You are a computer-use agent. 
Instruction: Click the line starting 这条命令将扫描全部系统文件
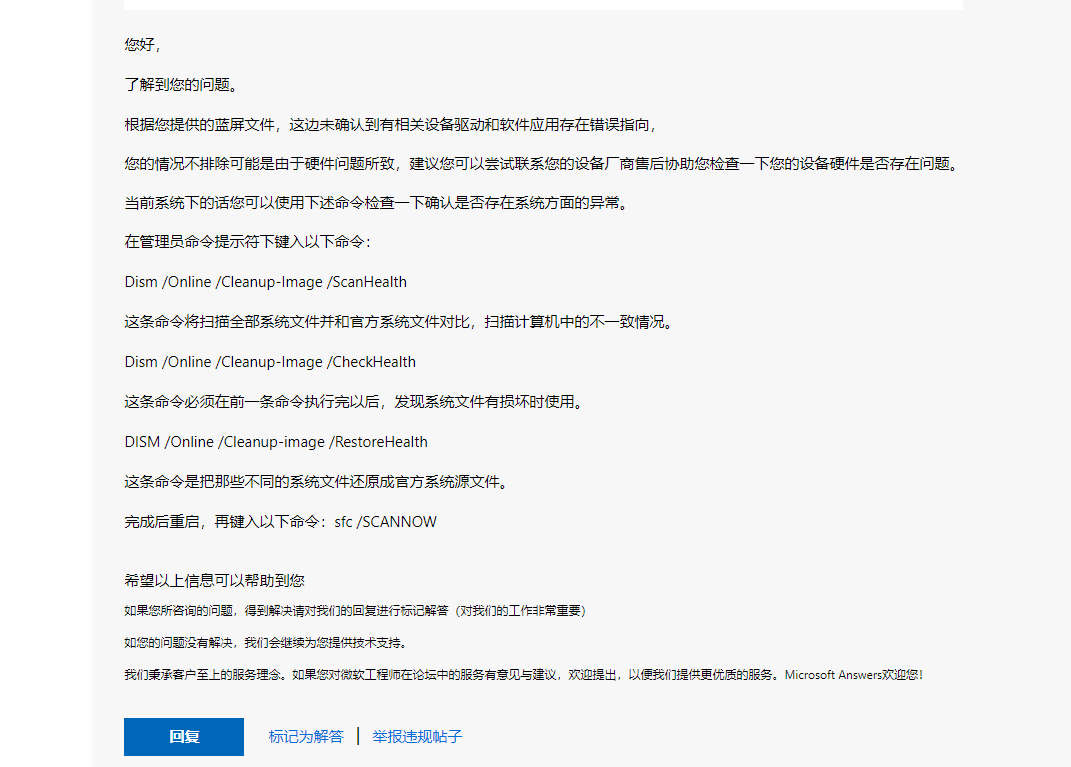click(x=398, y=322)
